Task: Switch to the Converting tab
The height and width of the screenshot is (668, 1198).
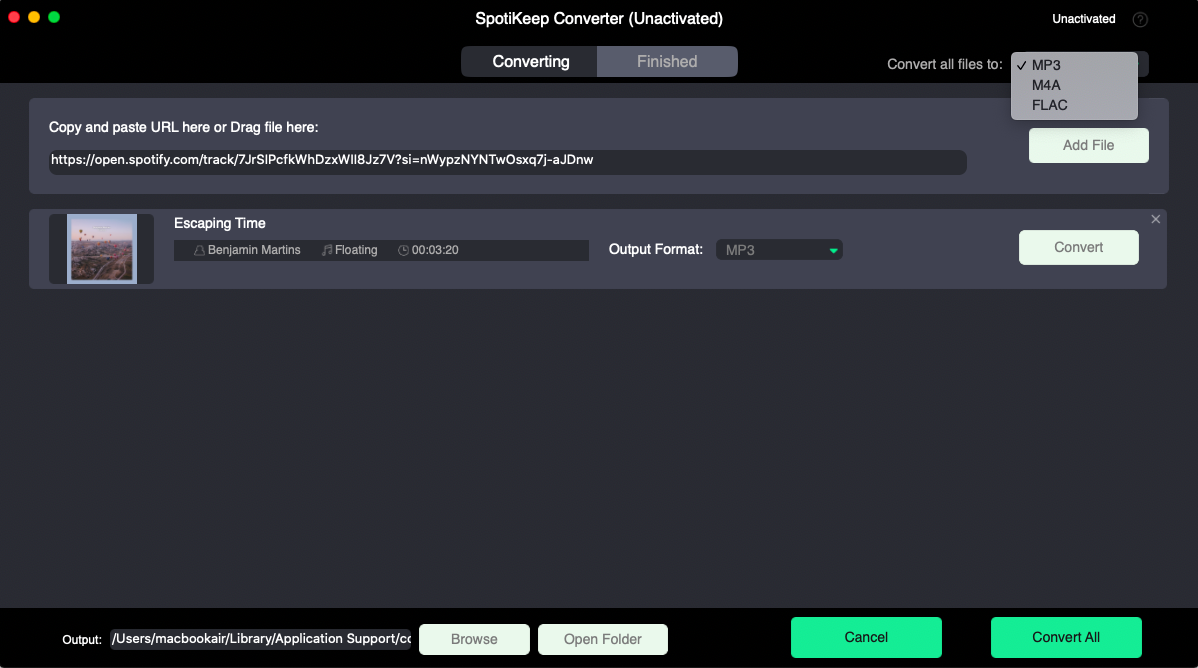Action: (529, 61)
